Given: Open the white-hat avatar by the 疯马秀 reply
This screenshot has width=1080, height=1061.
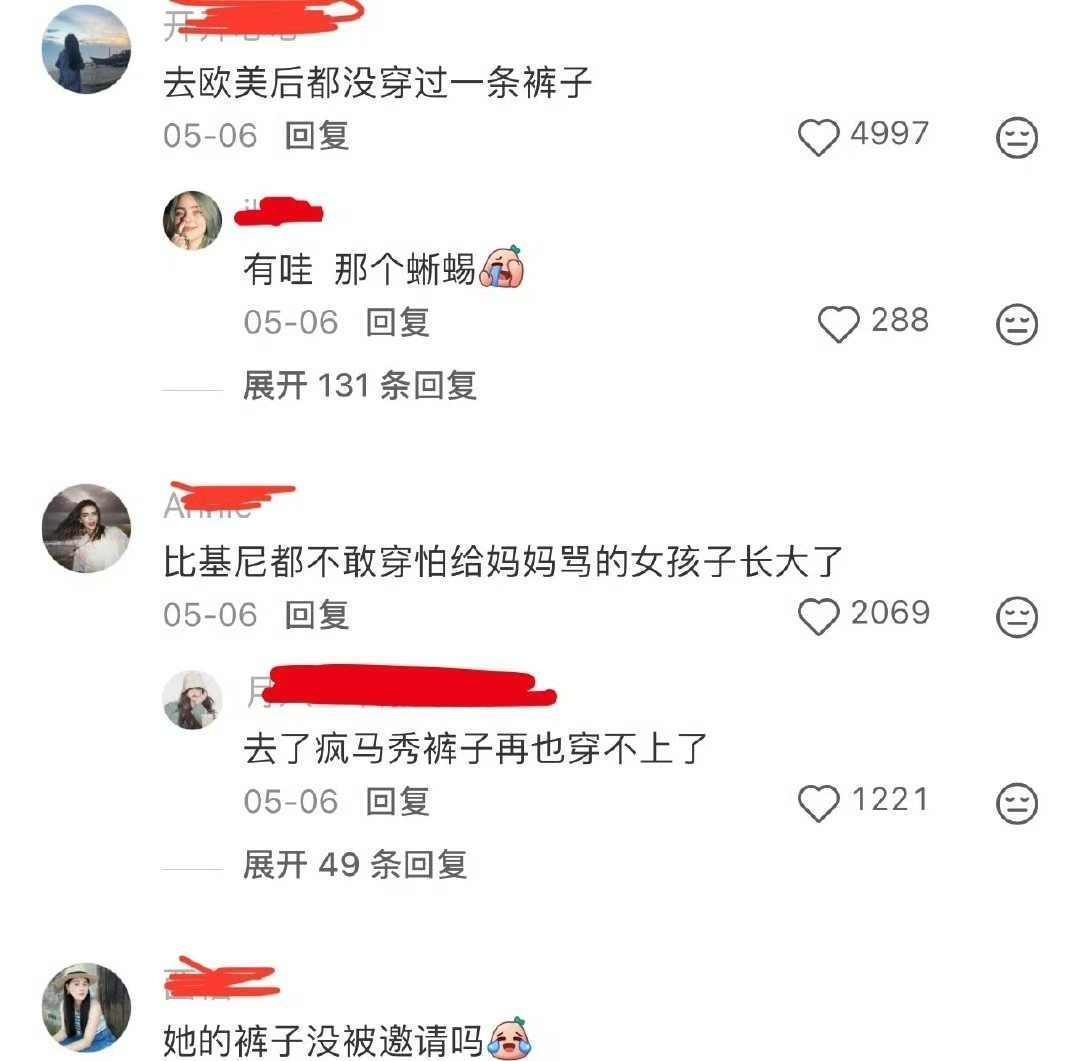Looking at the screenshot, I should (192, 700).
